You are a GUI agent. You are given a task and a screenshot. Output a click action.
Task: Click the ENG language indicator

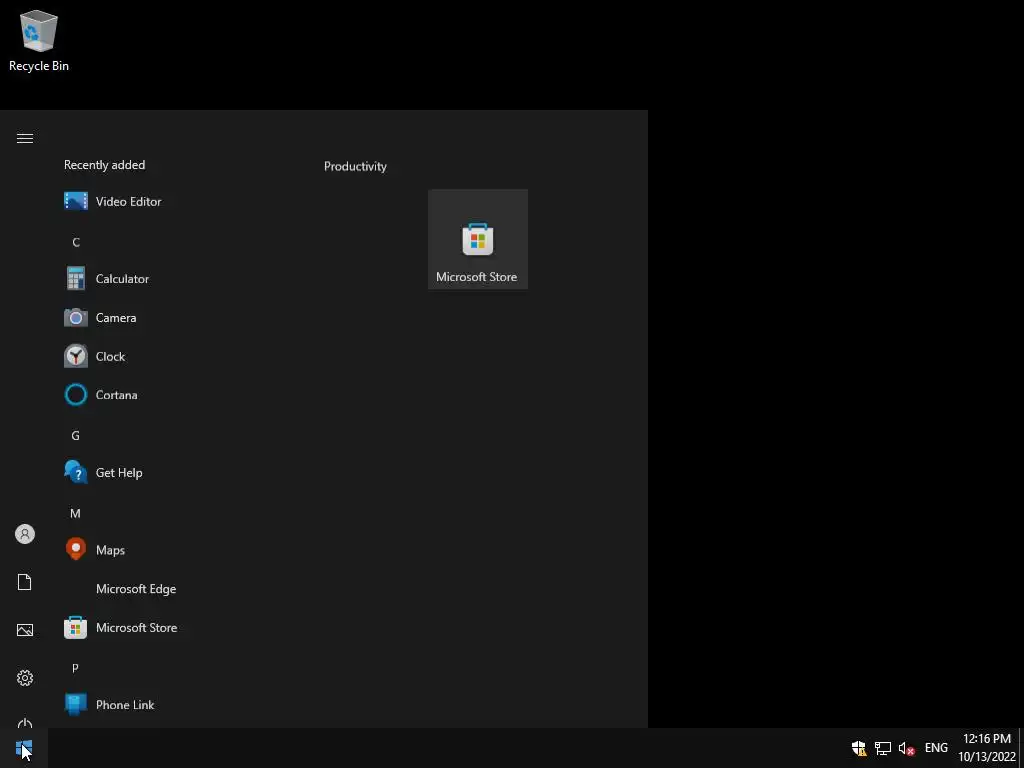point(936,748)
